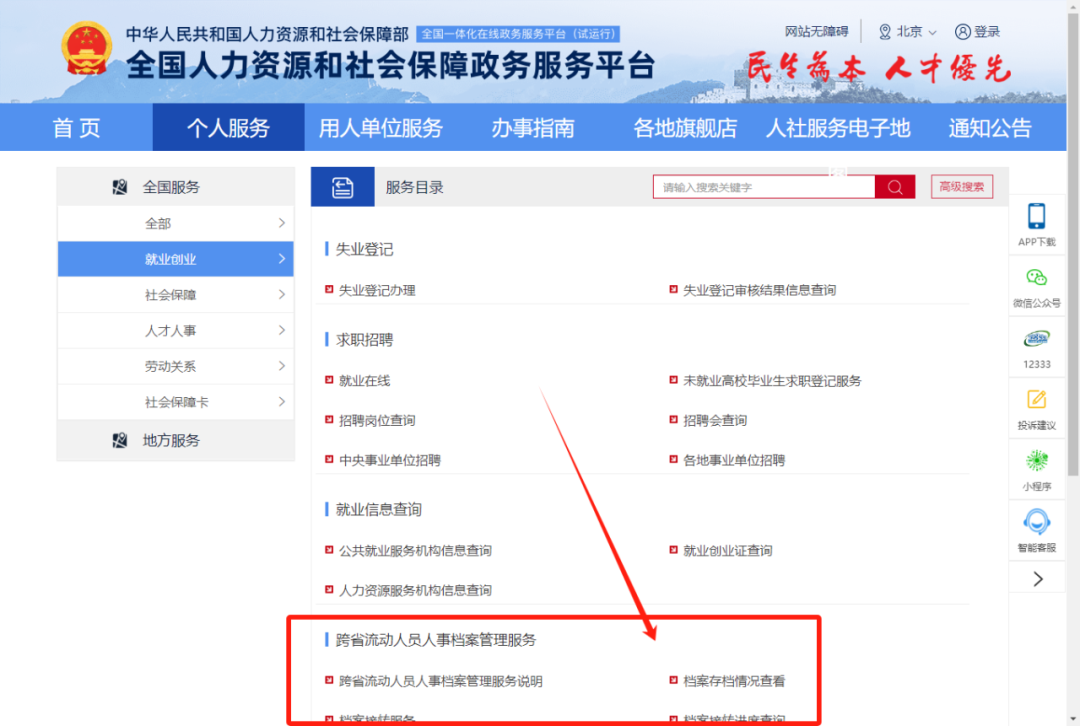Click the 高级搜索 advanced search button

coord(961,186)
